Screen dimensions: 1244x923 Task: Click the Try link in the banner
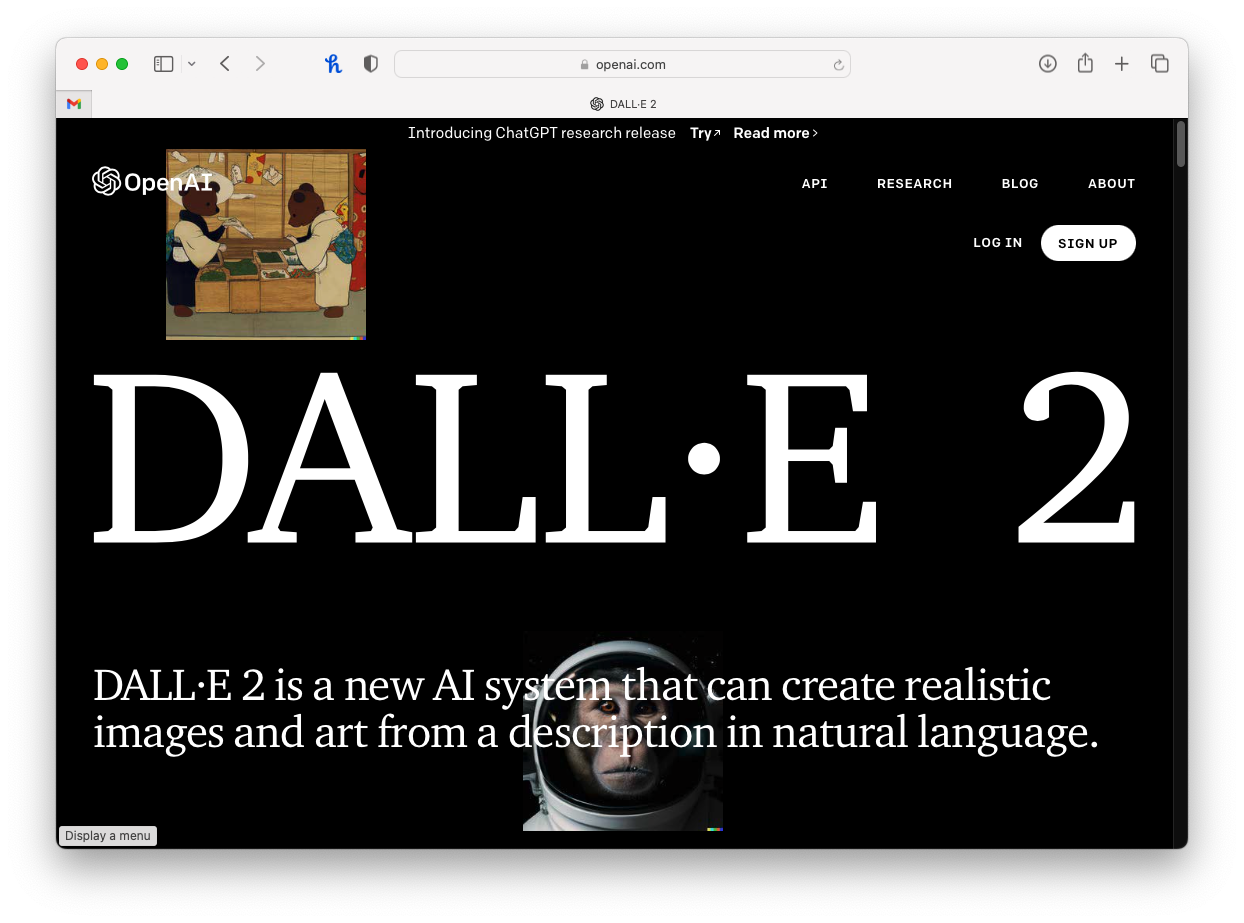(x=705, y=133)
